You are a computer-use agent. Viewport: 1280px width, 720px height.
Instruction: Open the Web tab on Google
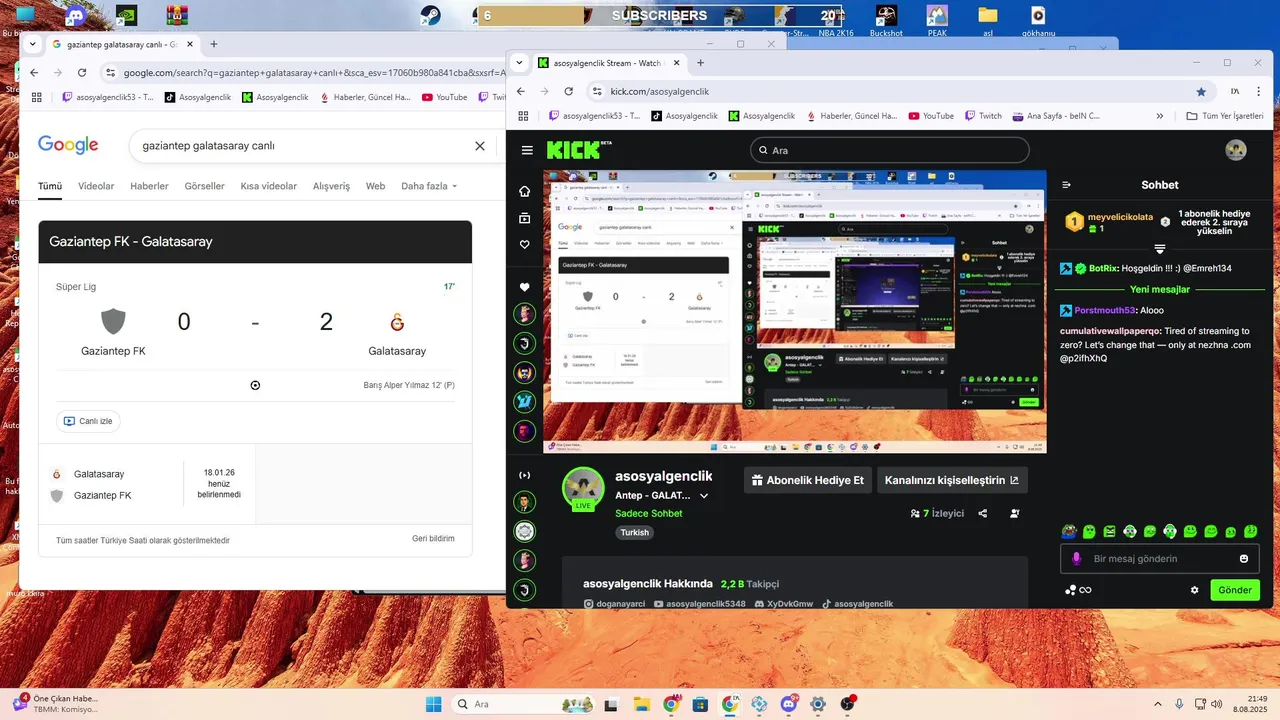pyautogui.click(x=375, y=186)
